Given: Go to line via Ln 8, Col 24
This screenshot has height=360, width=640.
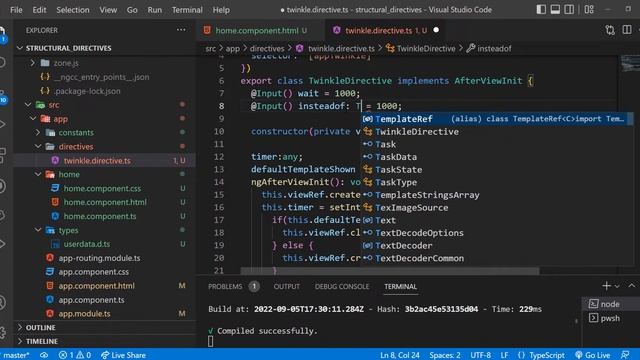Looking at the screenshot, I should point(400,355).
